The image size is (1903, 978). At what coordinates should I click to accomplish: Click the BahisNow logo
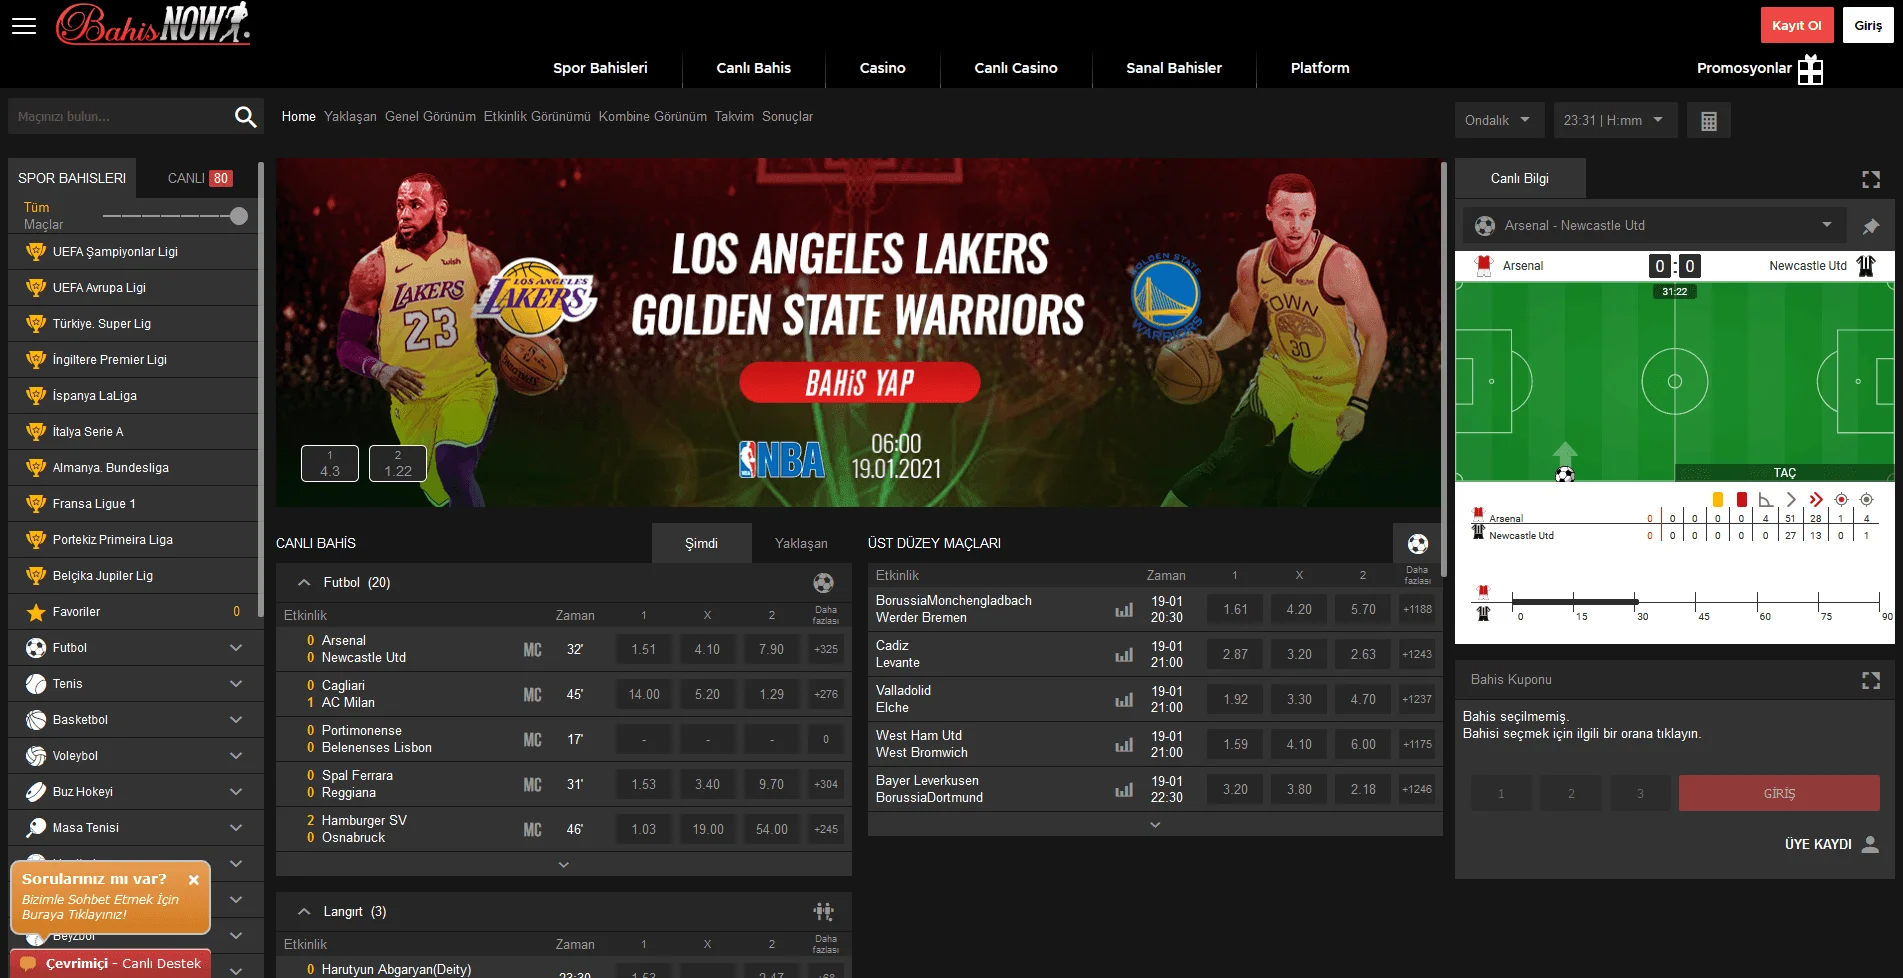[x=153, y=25]
